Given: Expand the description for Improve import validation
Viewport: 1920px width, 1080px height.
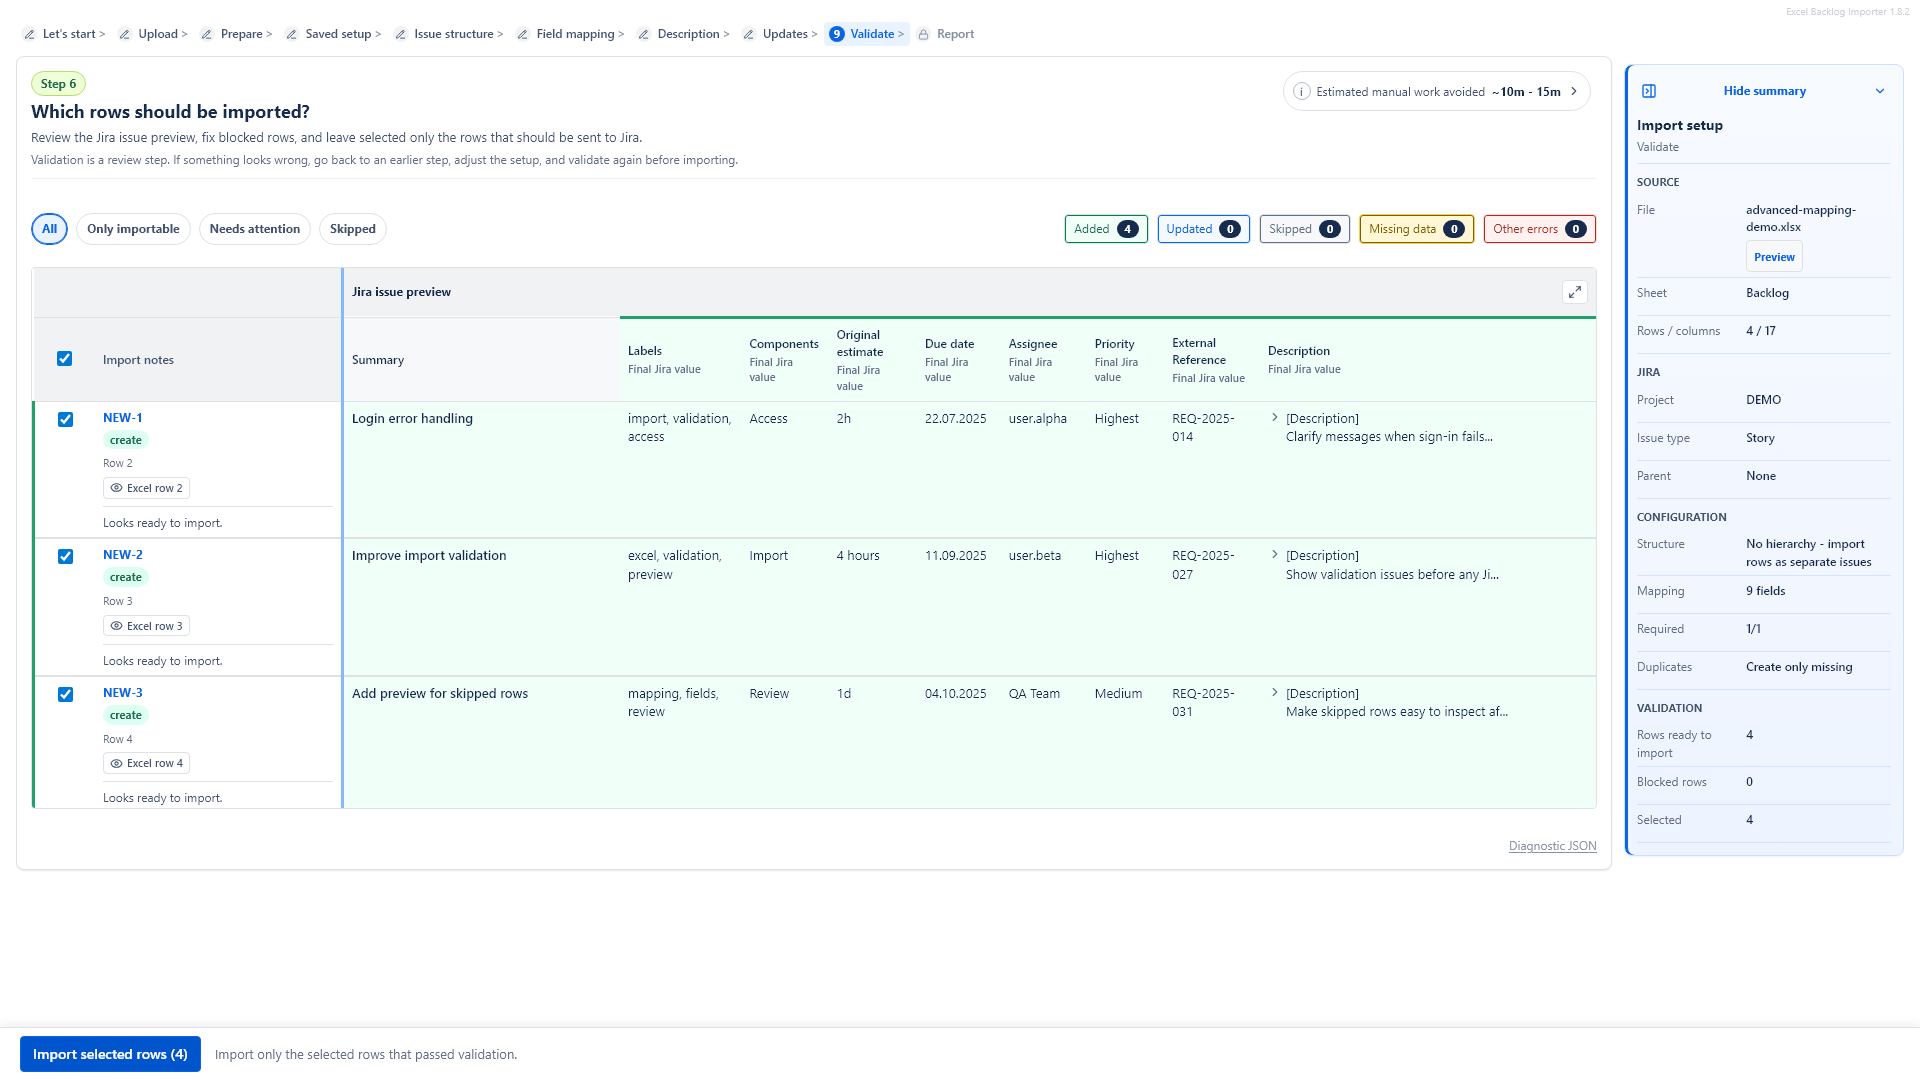Looking at the screenshot, I should [1274, 554].
